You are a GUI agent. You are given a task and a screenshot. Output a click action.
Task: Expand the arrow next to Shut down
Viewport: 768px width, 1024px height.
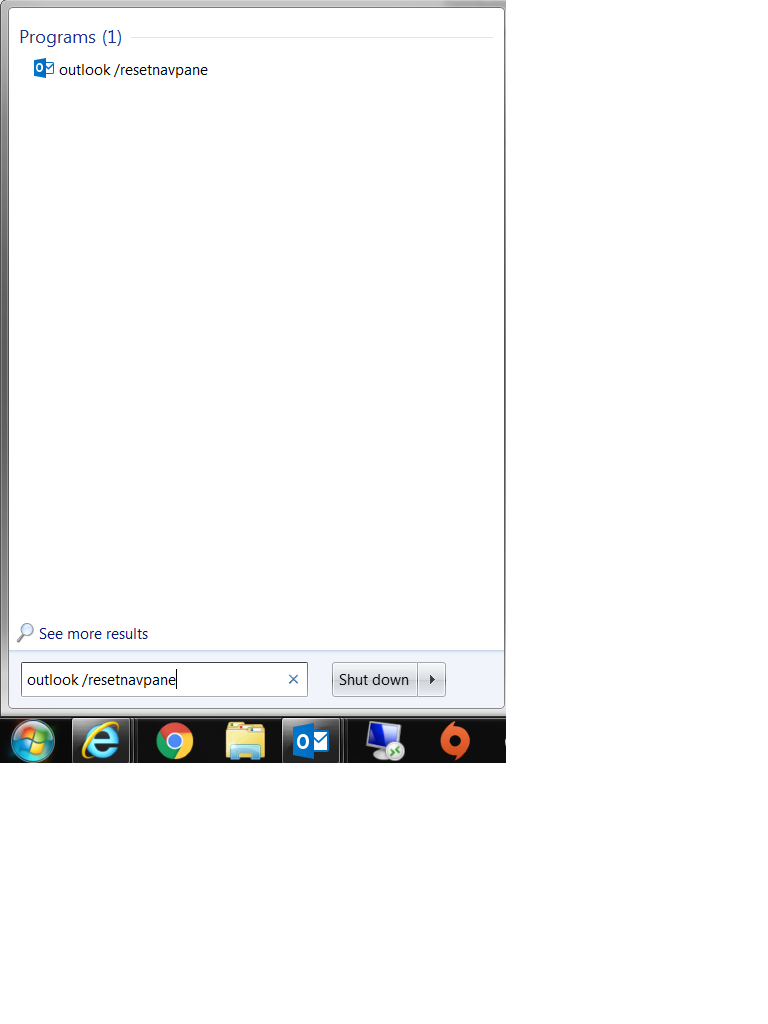(432, 680)
